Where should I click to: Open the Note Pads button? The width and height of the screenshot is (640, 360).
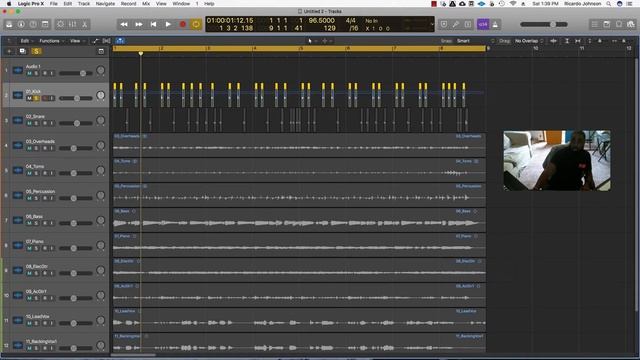pos(607,24)
